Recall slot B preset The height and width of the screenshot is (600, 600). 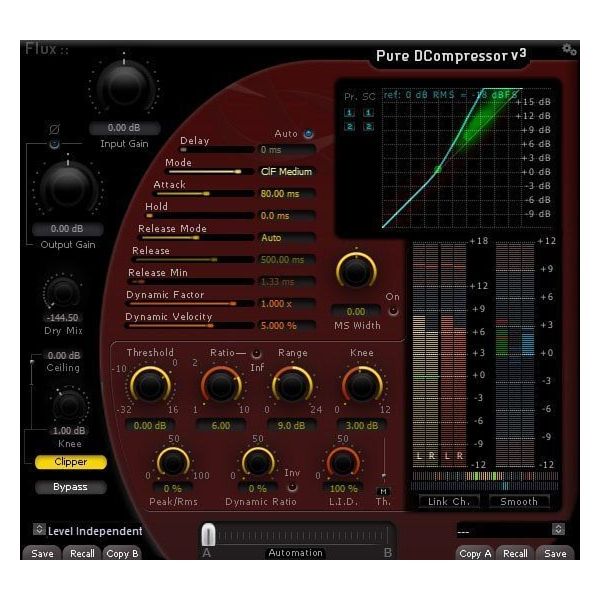(x=515, y=553)
